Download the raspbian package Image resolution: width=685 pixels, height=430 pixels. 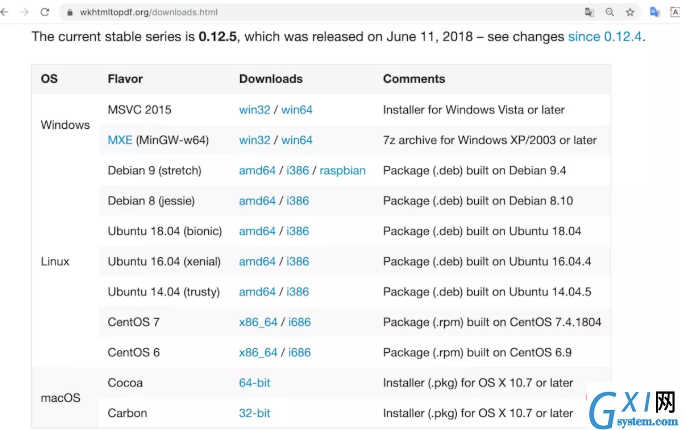point(342,170)
